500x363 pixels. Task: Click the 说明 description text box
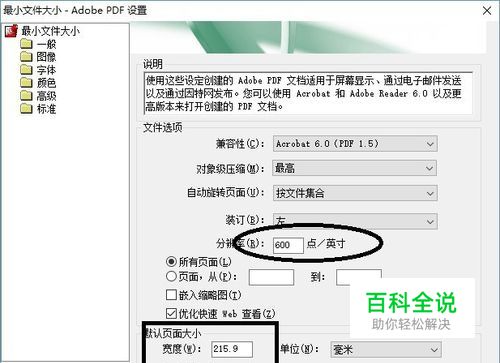(x=308, y=94)
